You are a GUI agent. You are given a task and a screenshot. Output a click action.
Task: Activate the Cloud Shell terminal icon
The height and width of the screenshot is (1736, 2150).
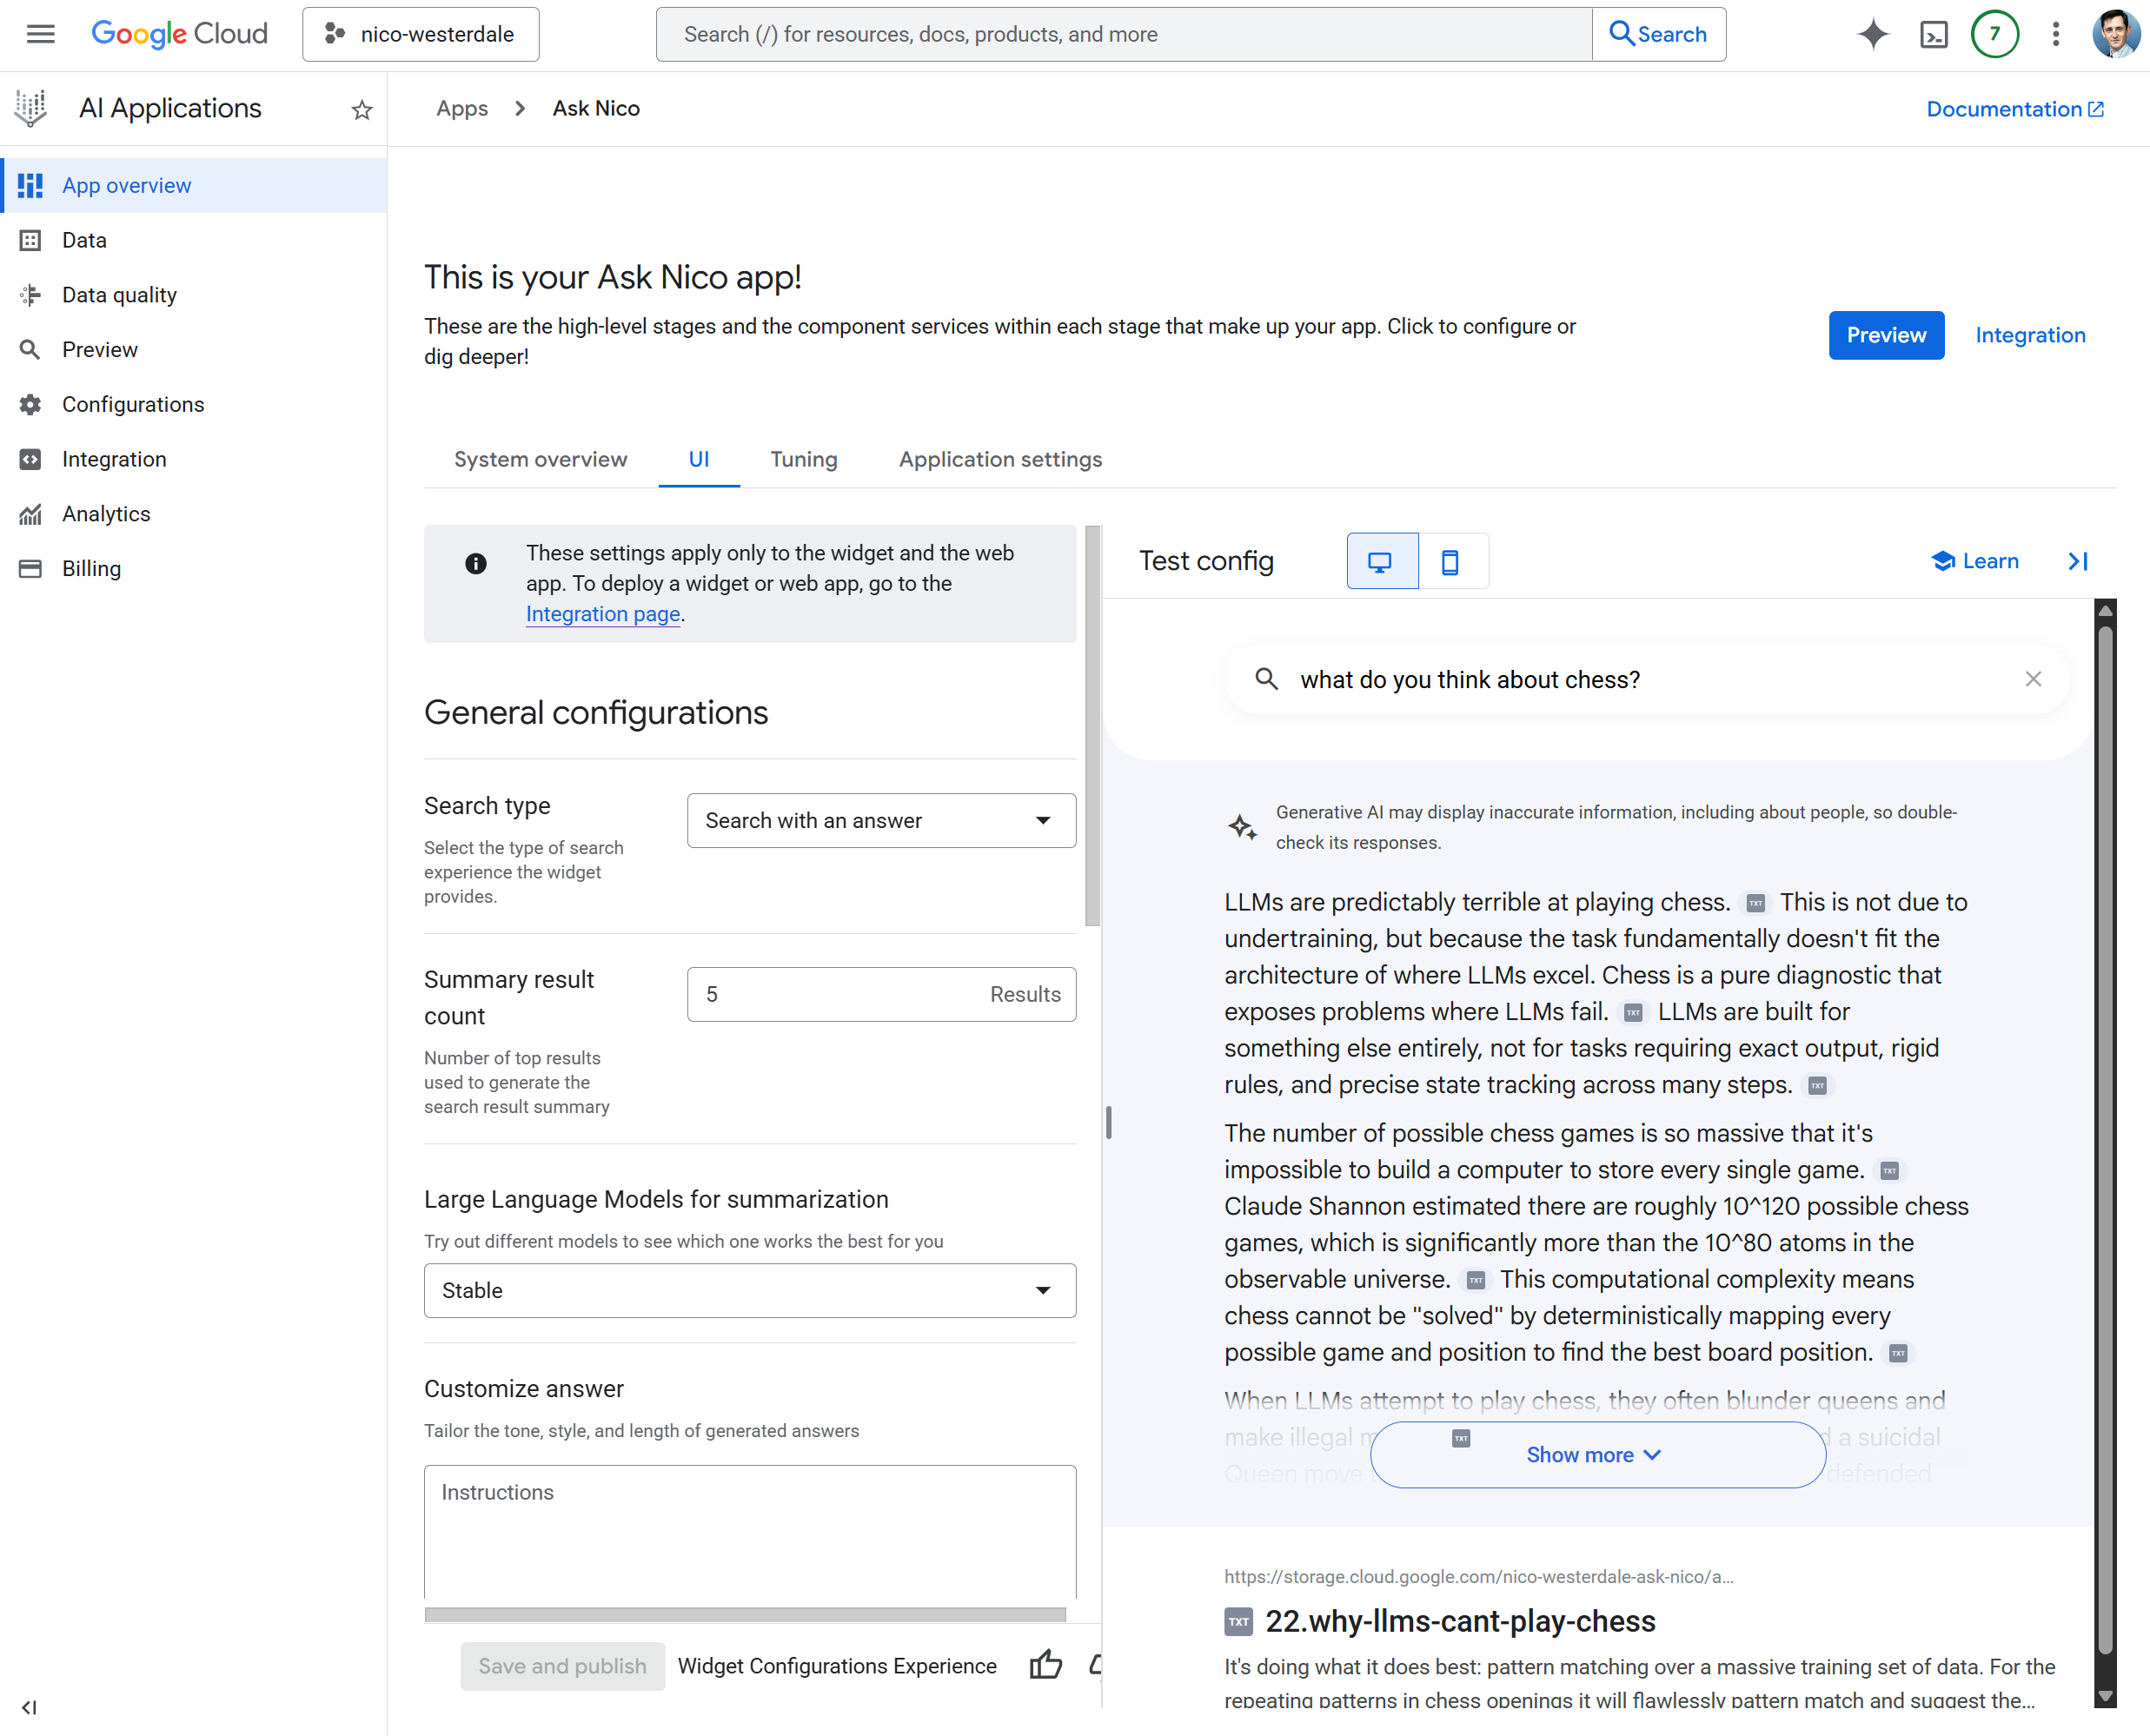[1934, 33]
